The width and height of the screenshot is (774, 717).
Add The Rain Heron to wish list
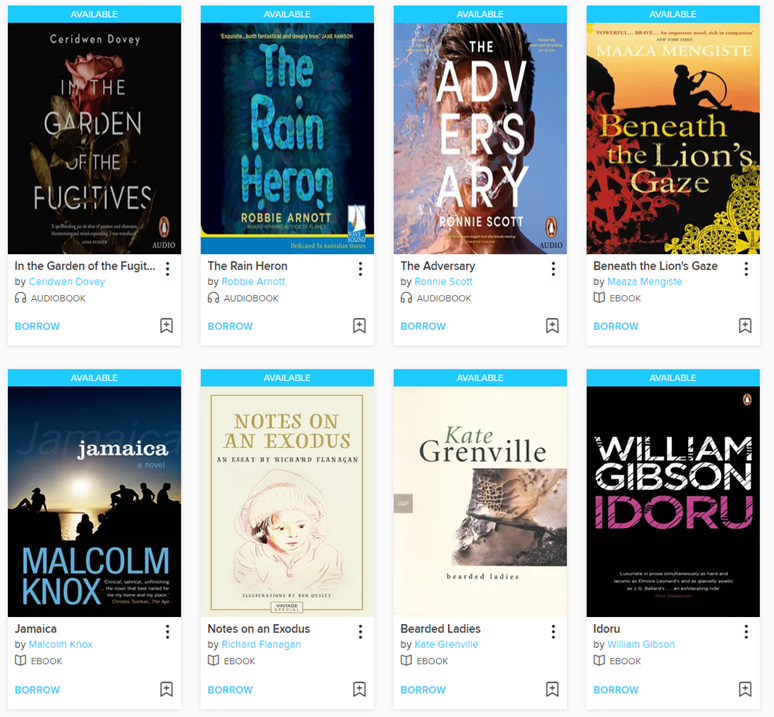click(359, 326)
